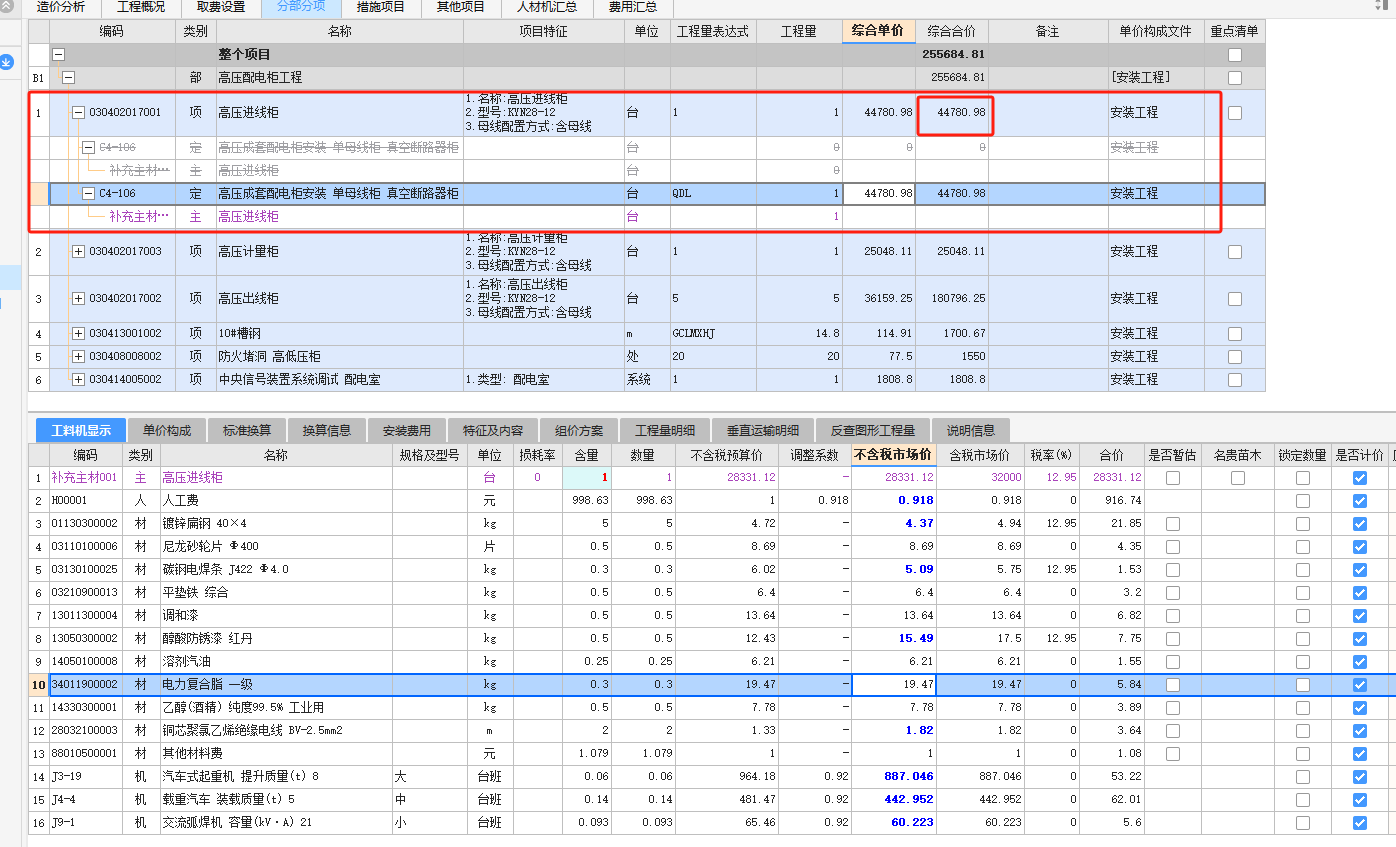Check 是否暂估 for 补充主材001 row
Image resolution: width=1396 pixels, height=847 pixels.
pos(1173,478)
